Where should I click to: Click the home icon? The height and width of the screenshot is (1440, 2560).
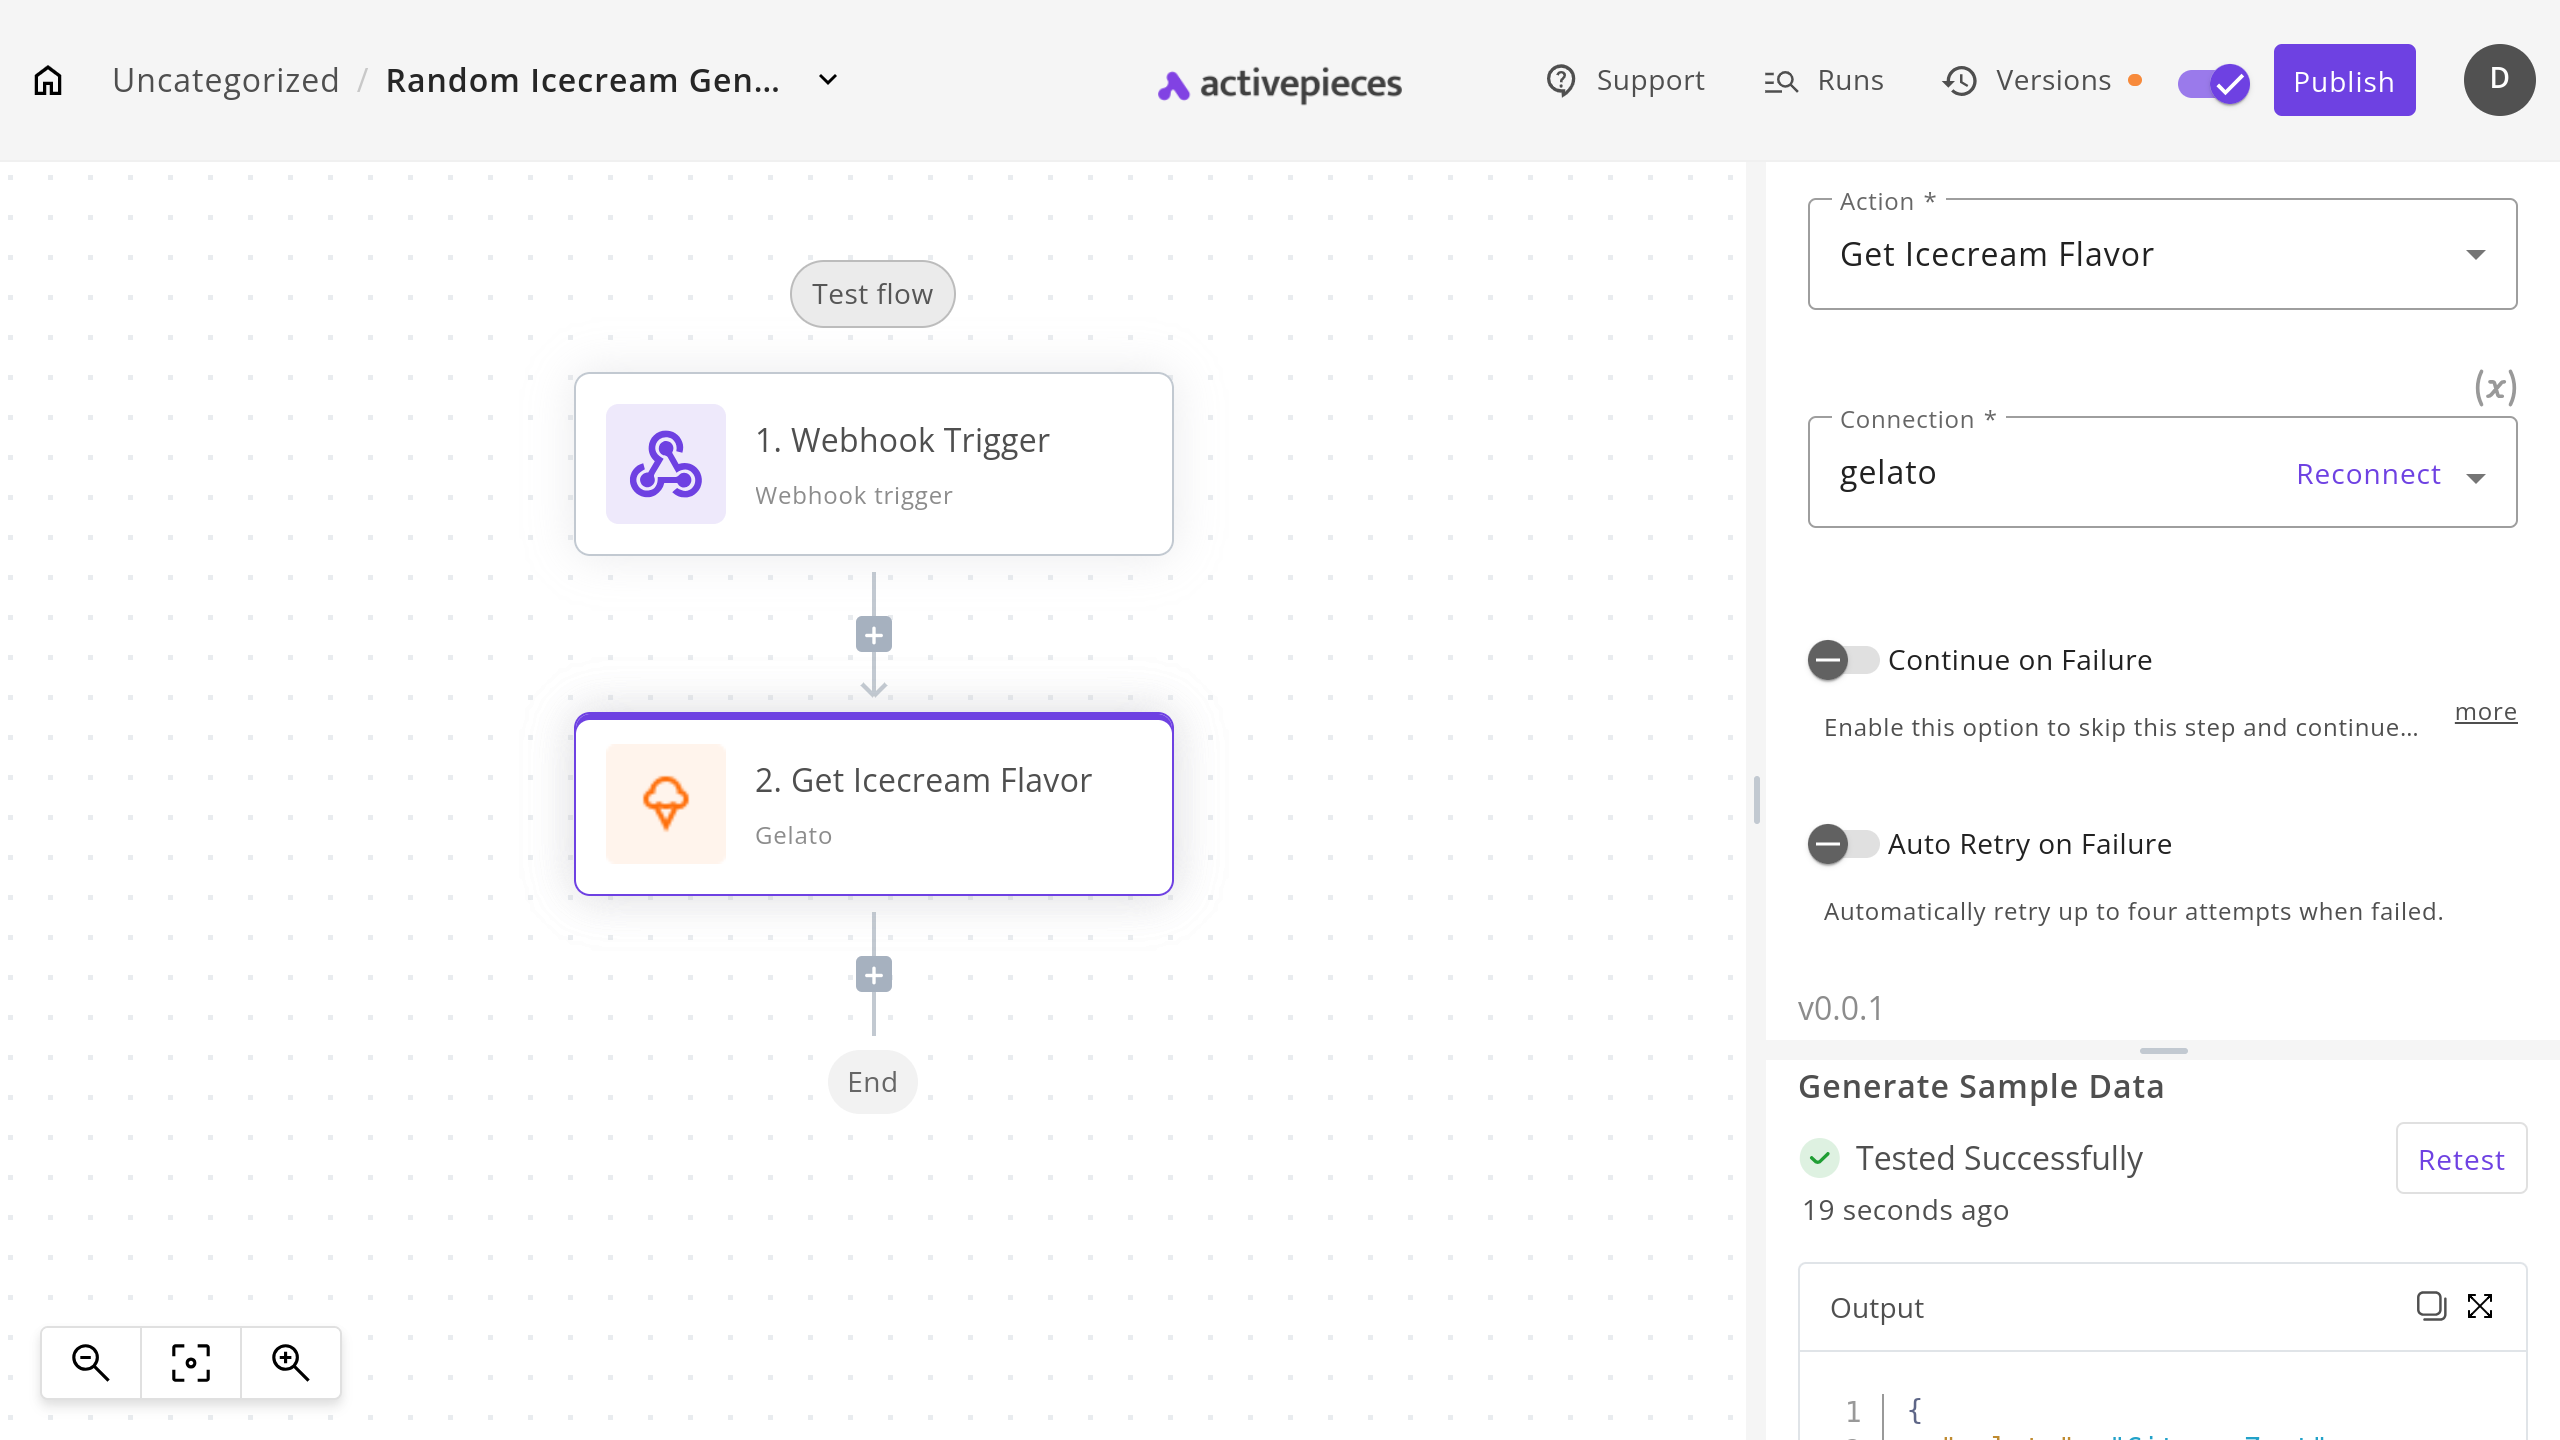tap(48, 80)
